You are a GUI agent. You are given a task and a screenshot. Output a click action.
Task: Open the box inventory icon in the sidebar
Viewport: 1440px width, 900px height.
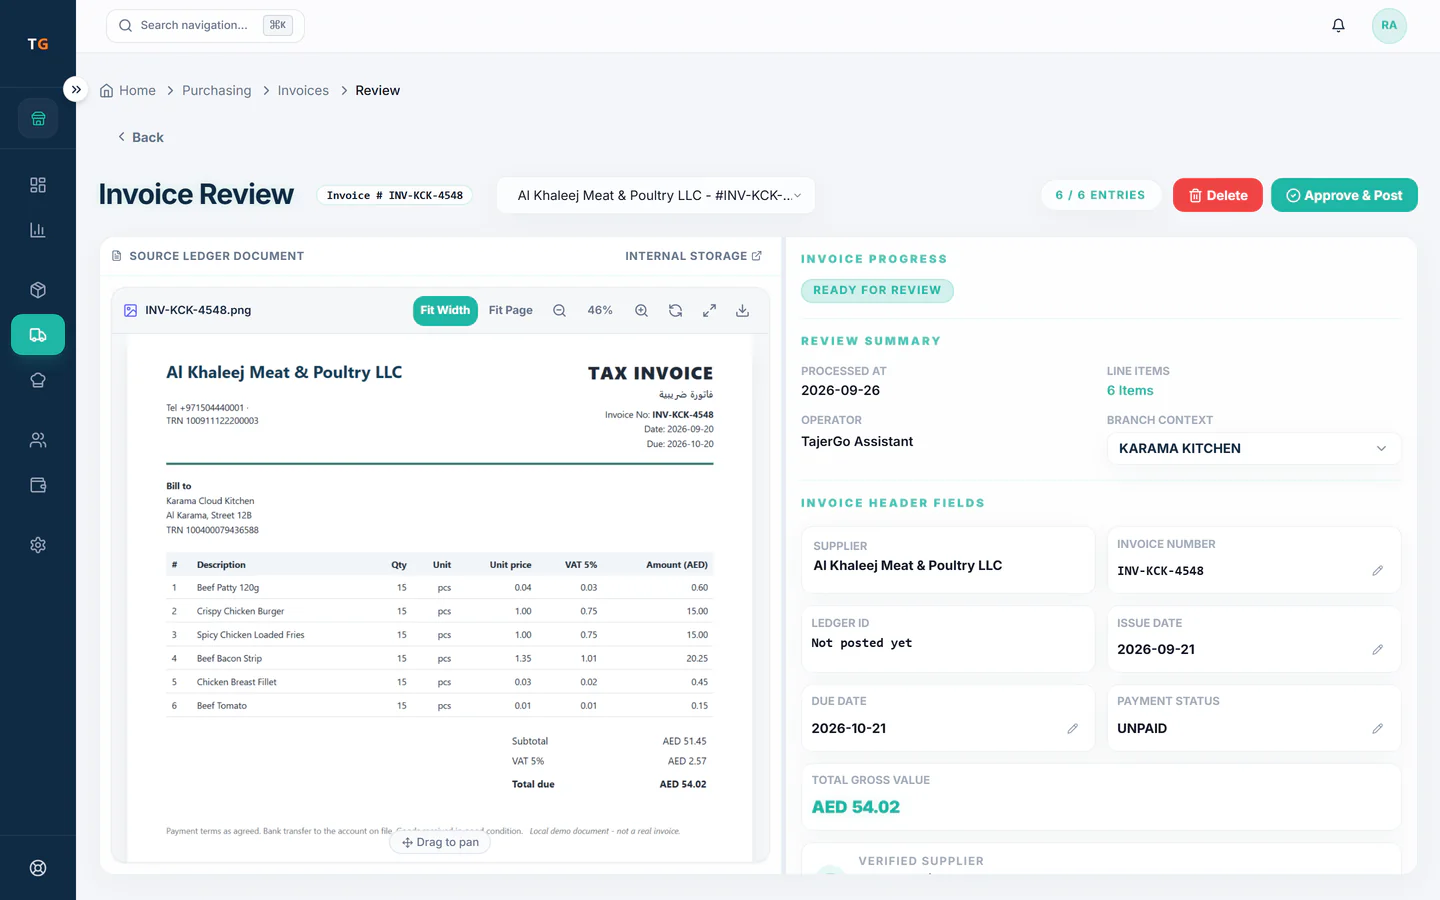[x=38, y=290]
